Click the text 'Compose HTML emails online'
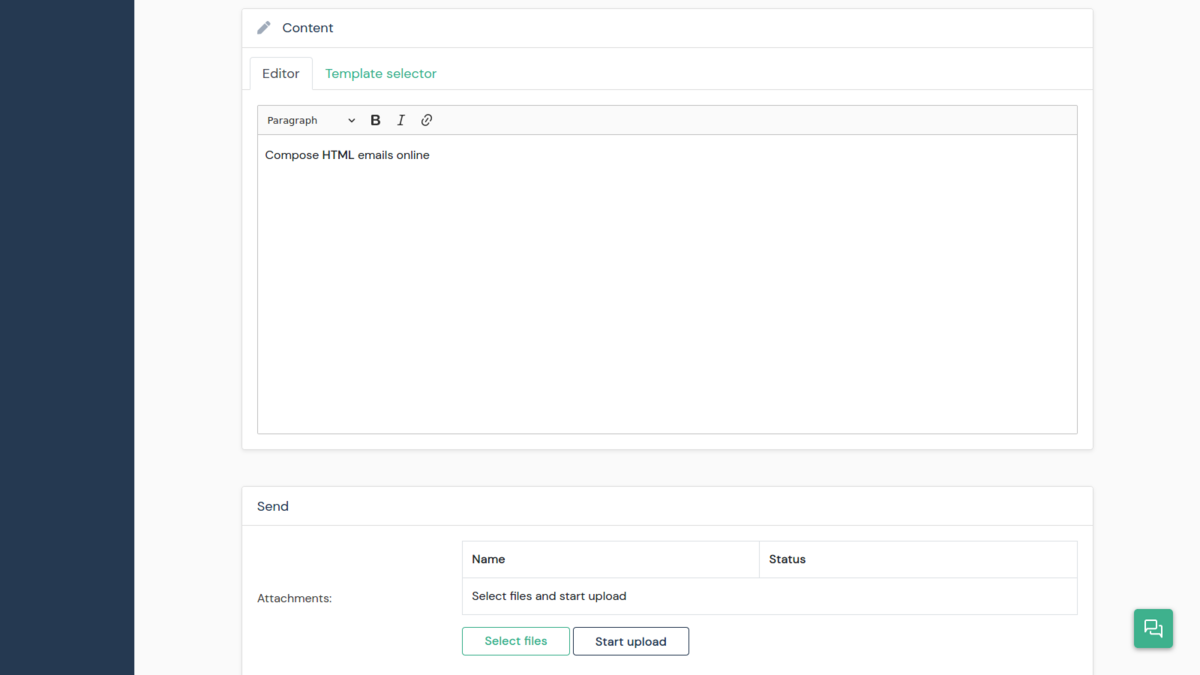 [347, 155]
